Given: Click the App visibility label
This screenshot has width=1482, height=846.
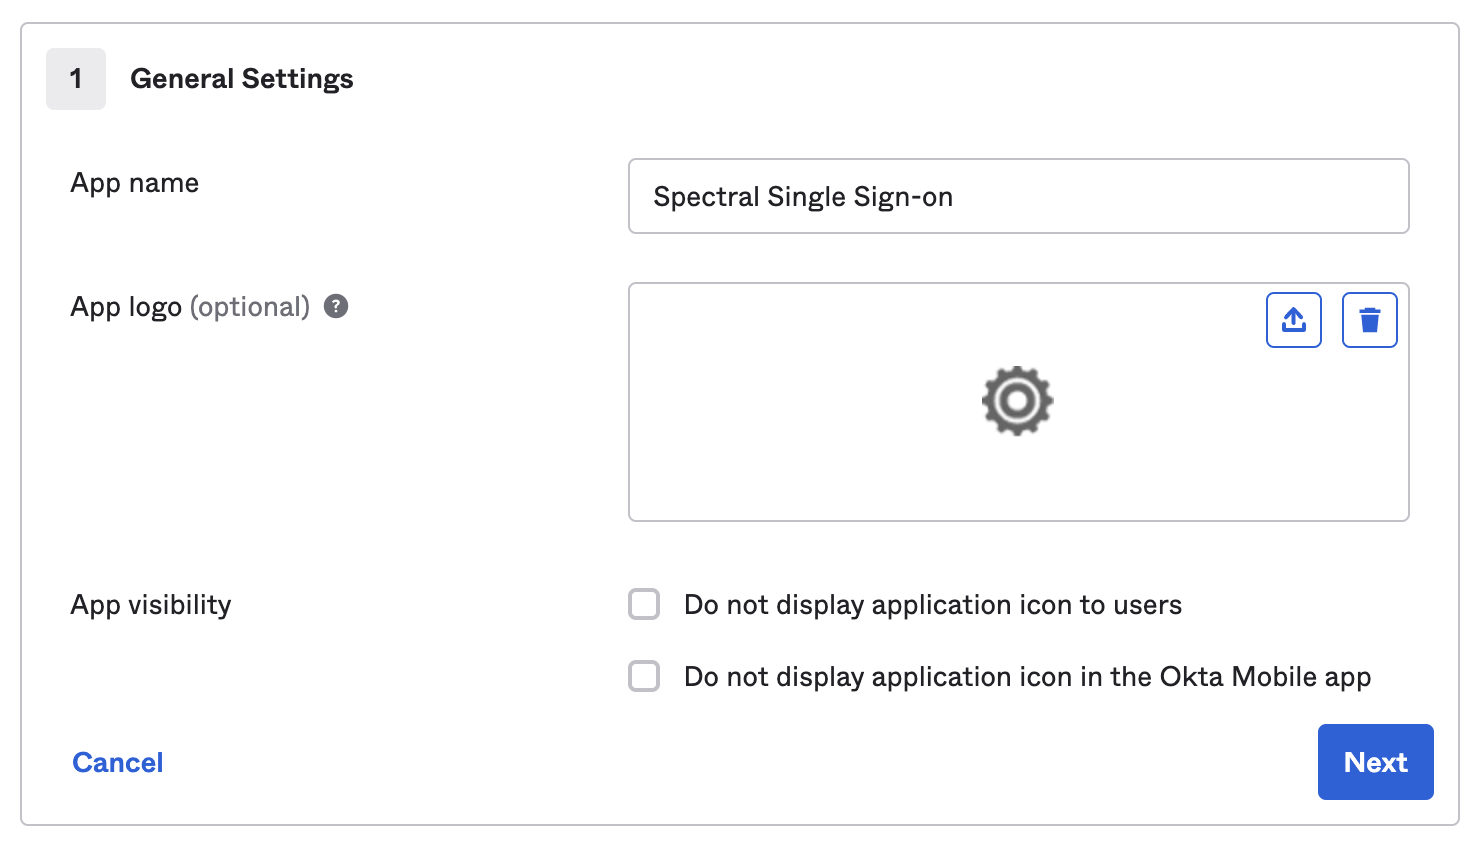Looking at the screenshot, I should [151, 605].
